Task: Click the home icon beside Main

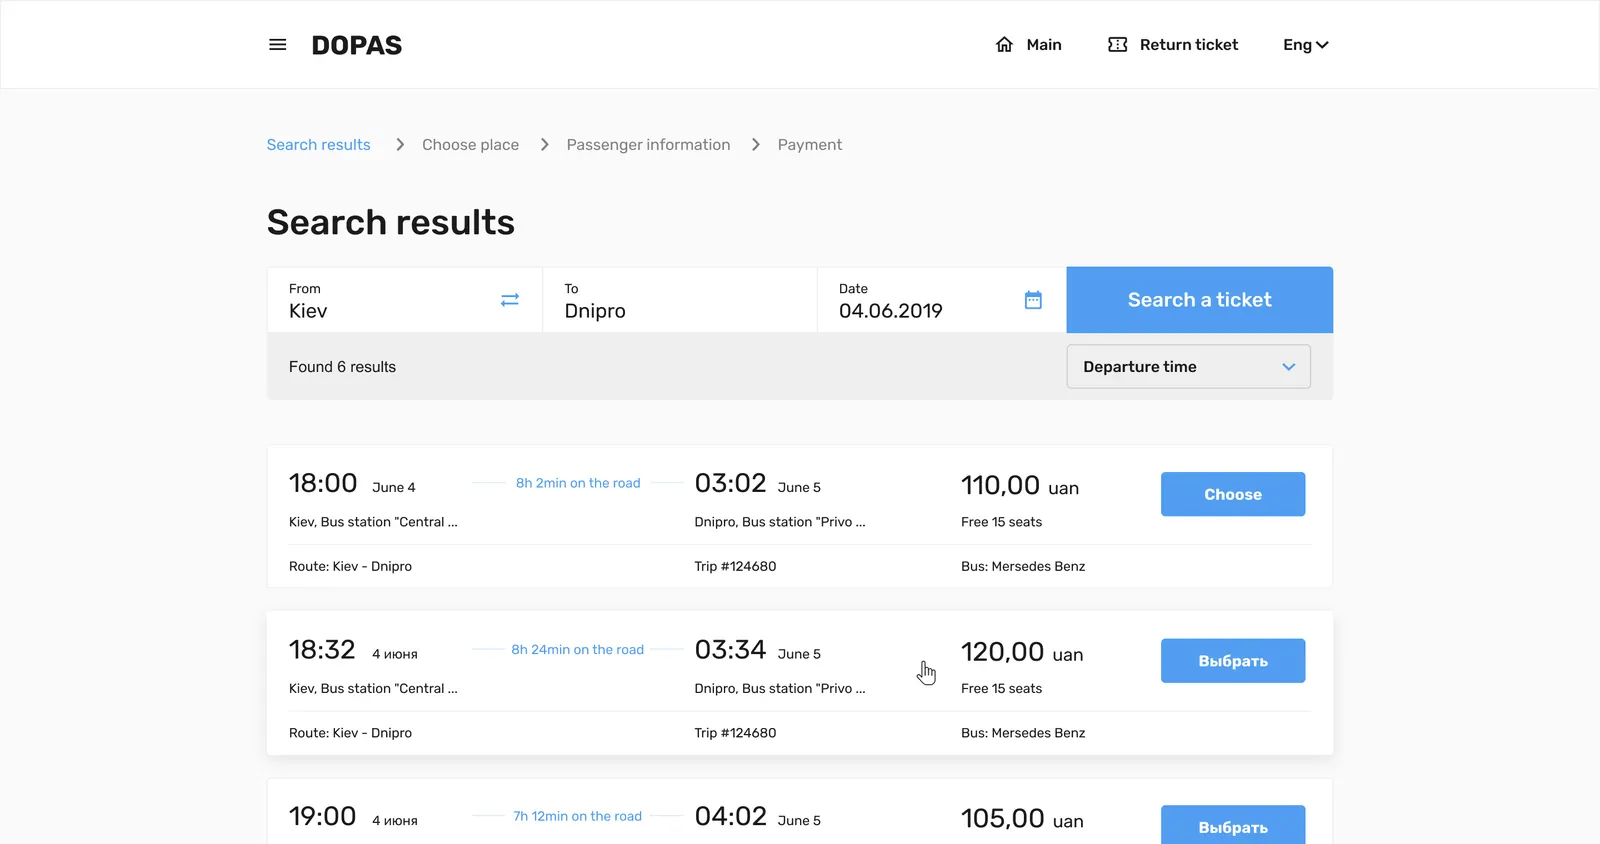Action: coord(1004,45)
